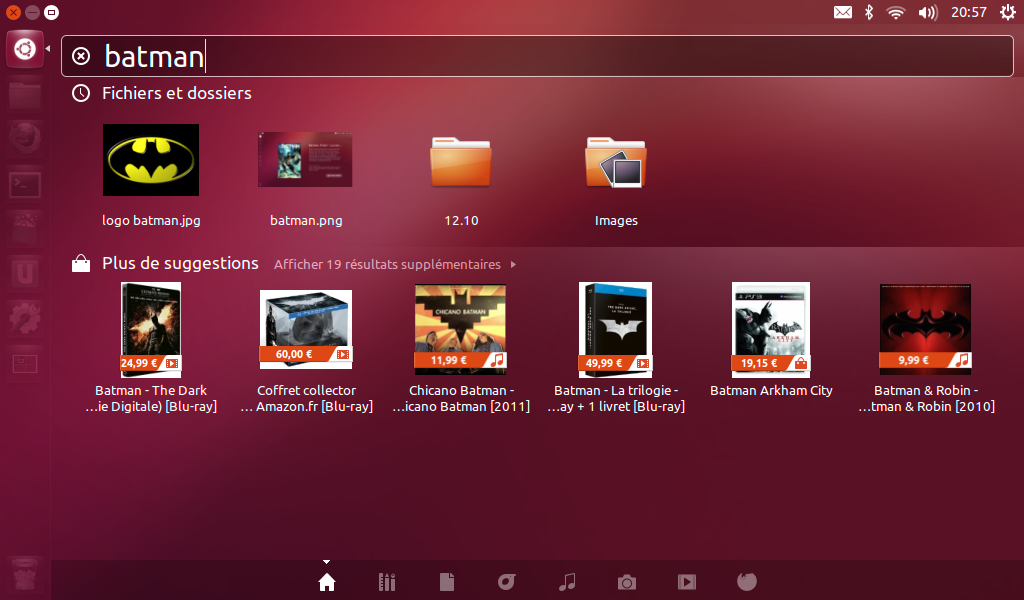The height and width of the screenshot is (600, 1024).
Task: Switch to the Files lens
Action: pos(447,582)
